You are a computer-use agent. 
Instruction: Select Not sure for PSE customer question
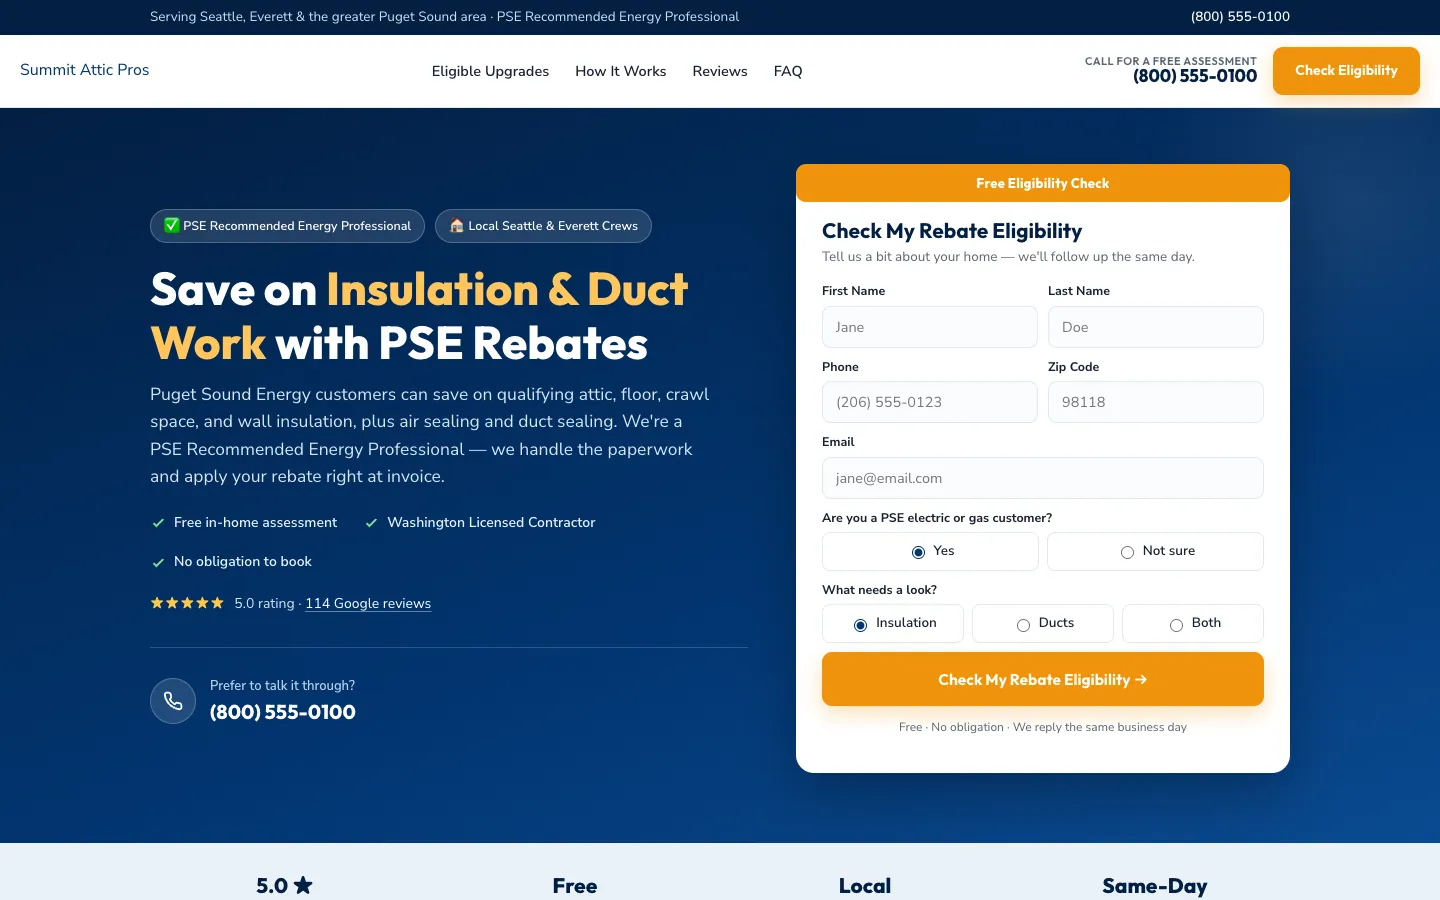[1155, 552]
